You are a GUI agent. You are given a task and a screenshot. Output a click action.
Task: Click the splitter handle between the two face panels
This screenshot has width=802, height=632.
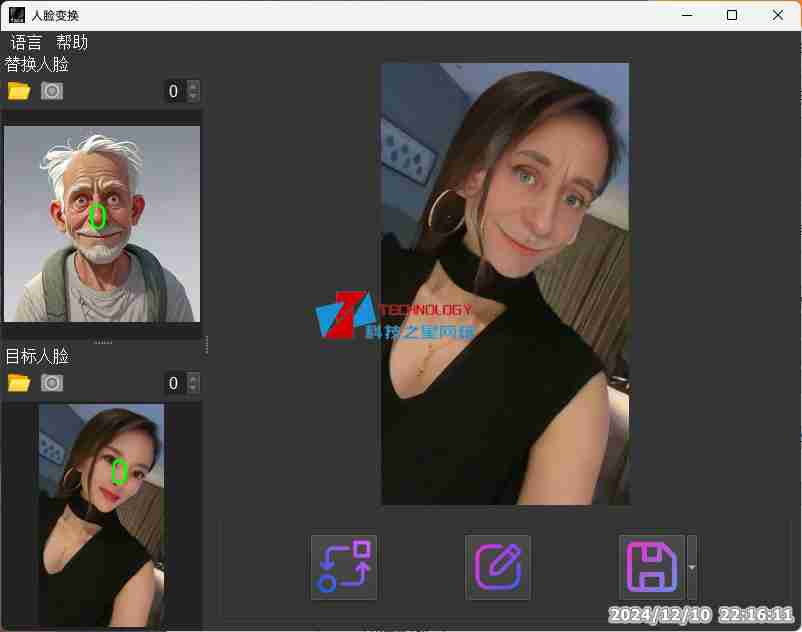click(103, 343)
